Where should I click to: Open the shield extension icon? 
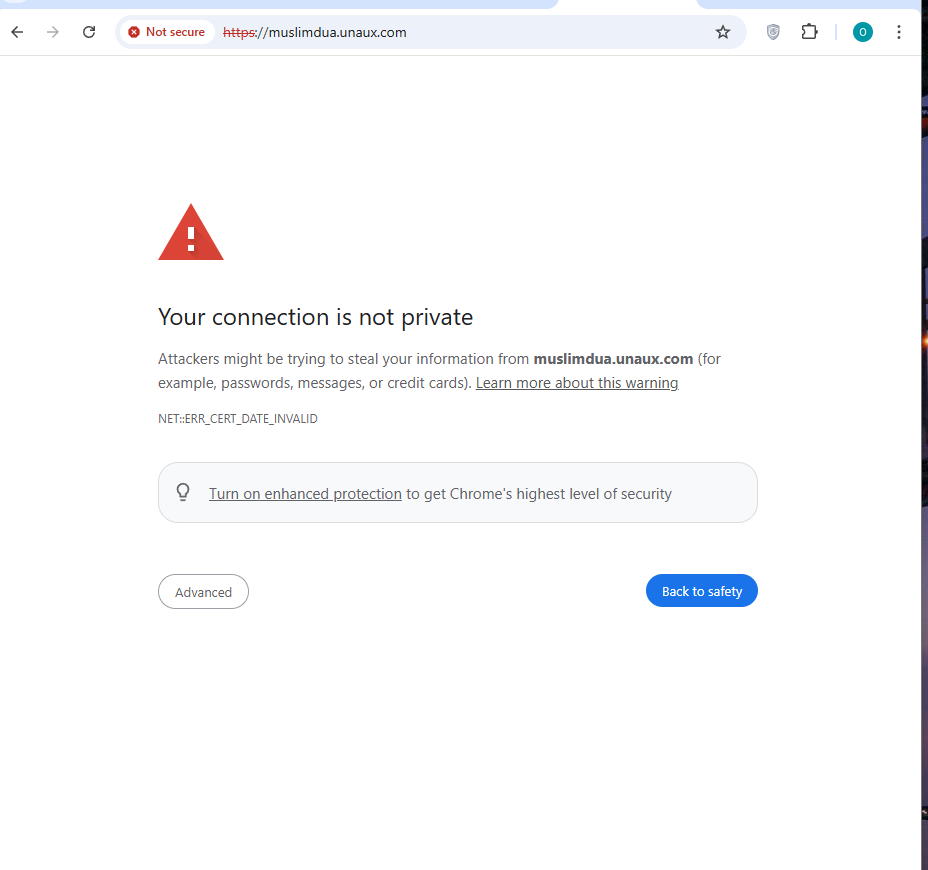(x=773, y=32)
